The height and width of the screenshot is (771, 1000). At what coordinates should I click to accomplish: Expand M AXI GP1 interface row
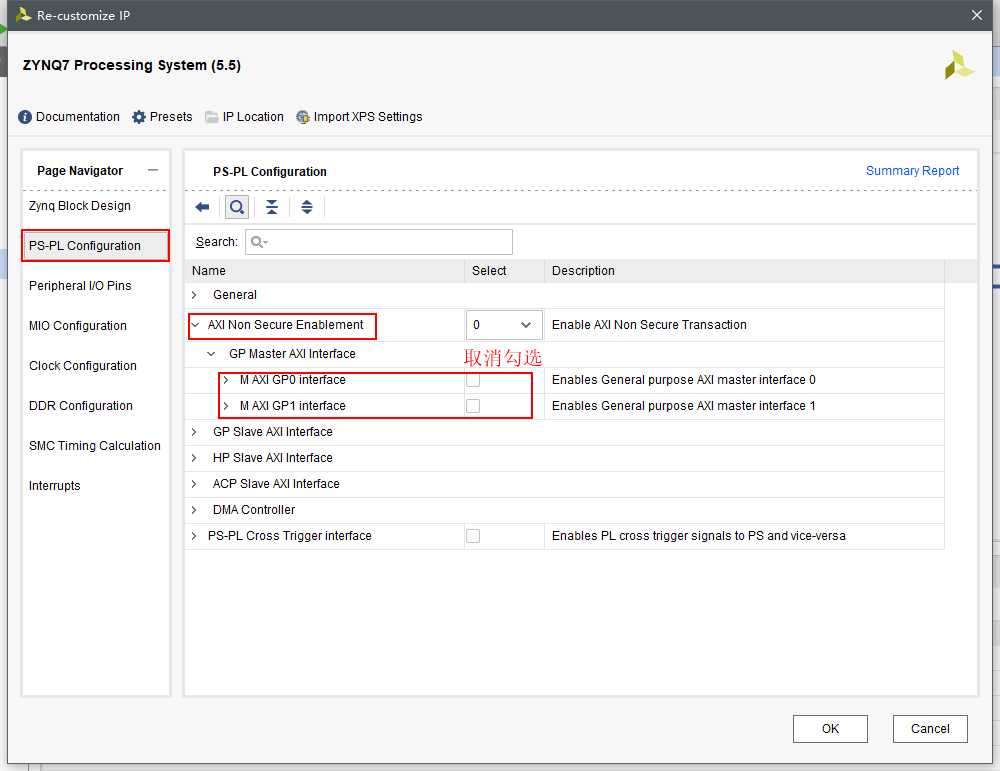pyautogui.click(x=226, y=406)
